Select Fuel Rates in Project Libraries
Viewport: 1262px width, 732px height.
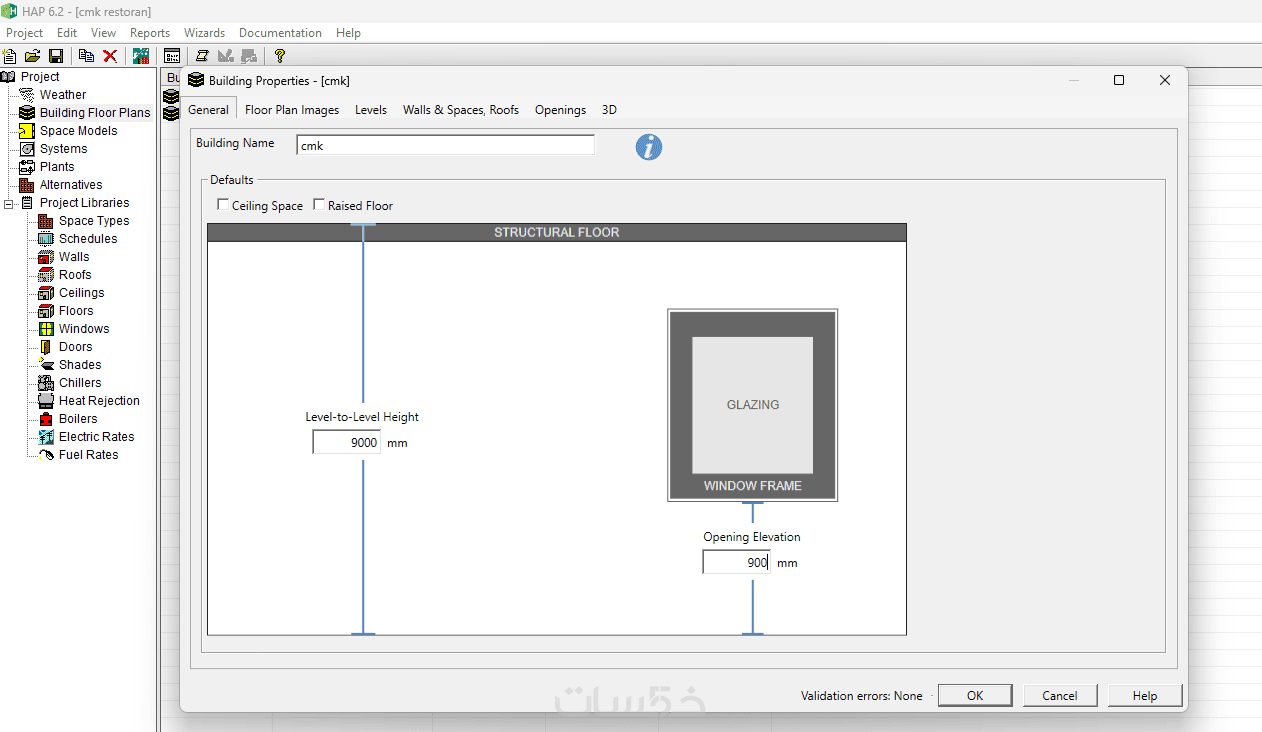(x=89, y=455)
